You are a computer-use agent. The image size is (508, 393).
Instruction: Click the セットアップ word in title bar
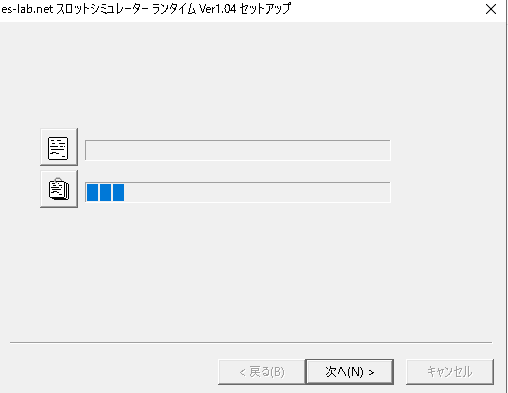265,9
